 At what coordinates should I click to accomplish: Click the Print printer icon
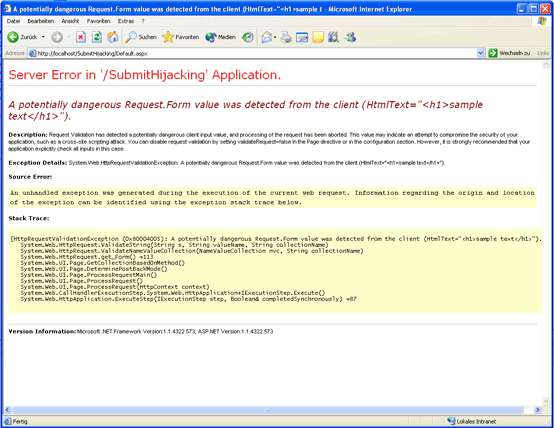(x=286, y=37)
